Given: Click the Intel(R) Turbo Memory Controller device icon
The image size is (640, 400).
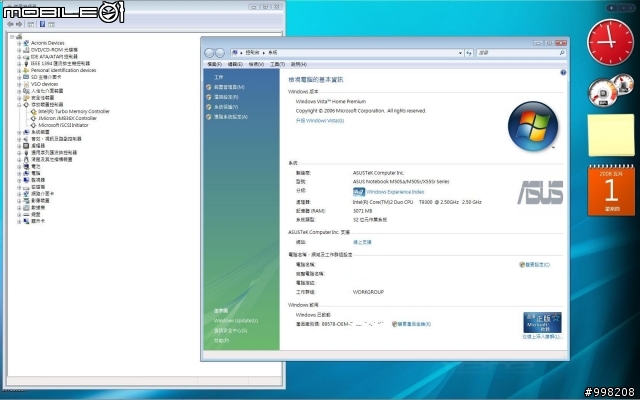Looking at the screenshot, I should pyautogui.click(x=33, y=111).
